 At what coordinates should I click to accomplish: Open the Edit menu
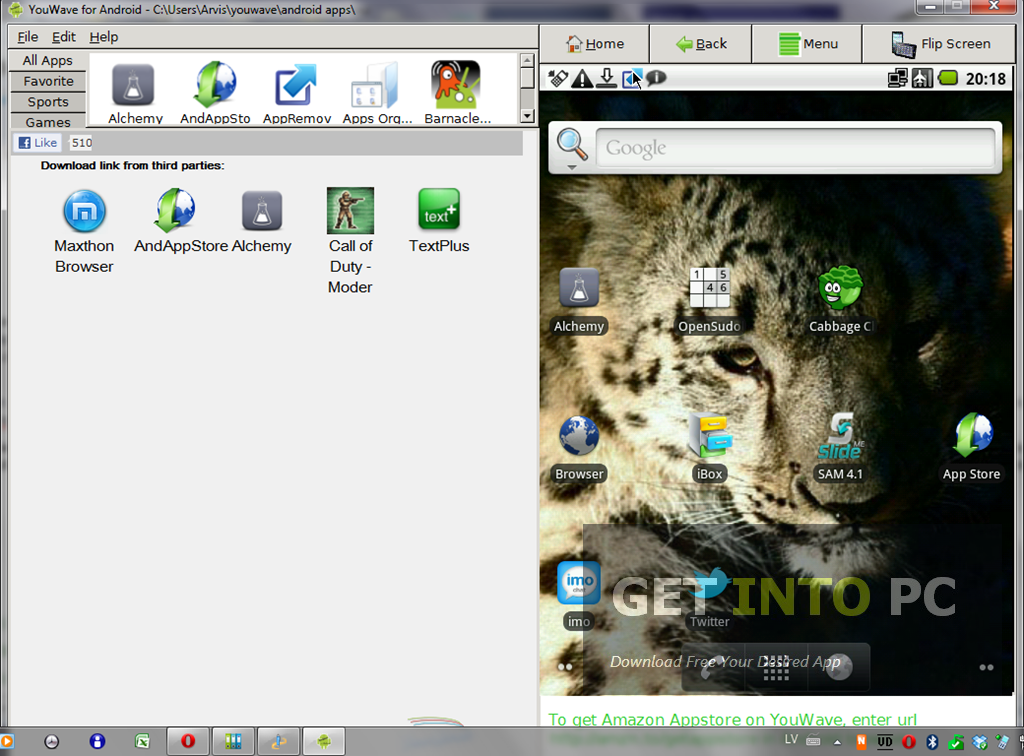tap(64, 37)
